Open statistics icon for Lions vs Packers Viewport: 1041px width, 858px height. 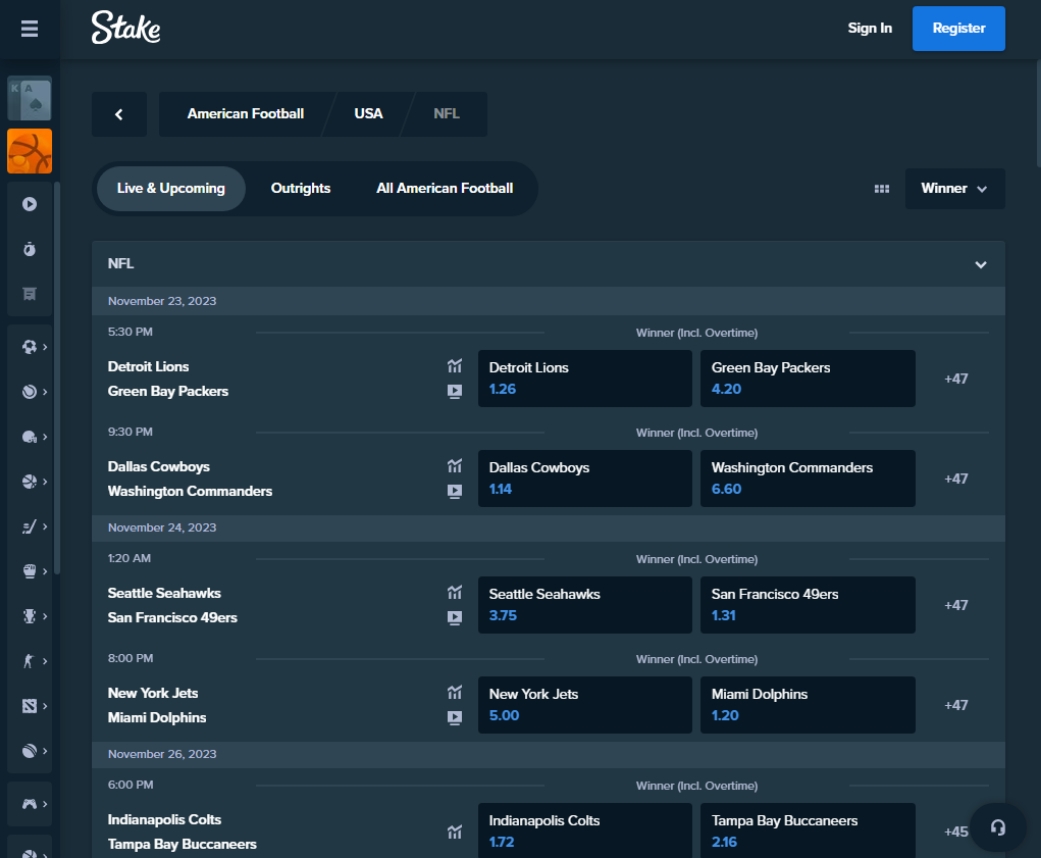point(454,366)
